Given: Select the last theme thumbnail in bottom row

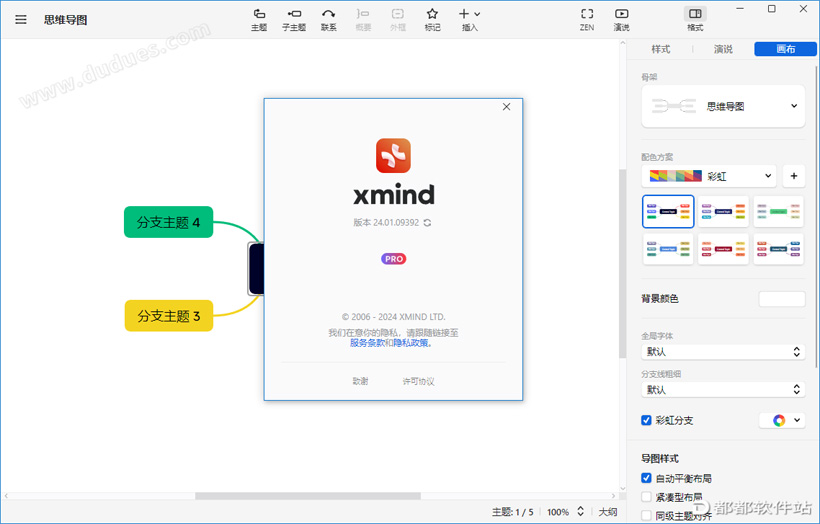Looking at the screenshot, I should 778,249.
